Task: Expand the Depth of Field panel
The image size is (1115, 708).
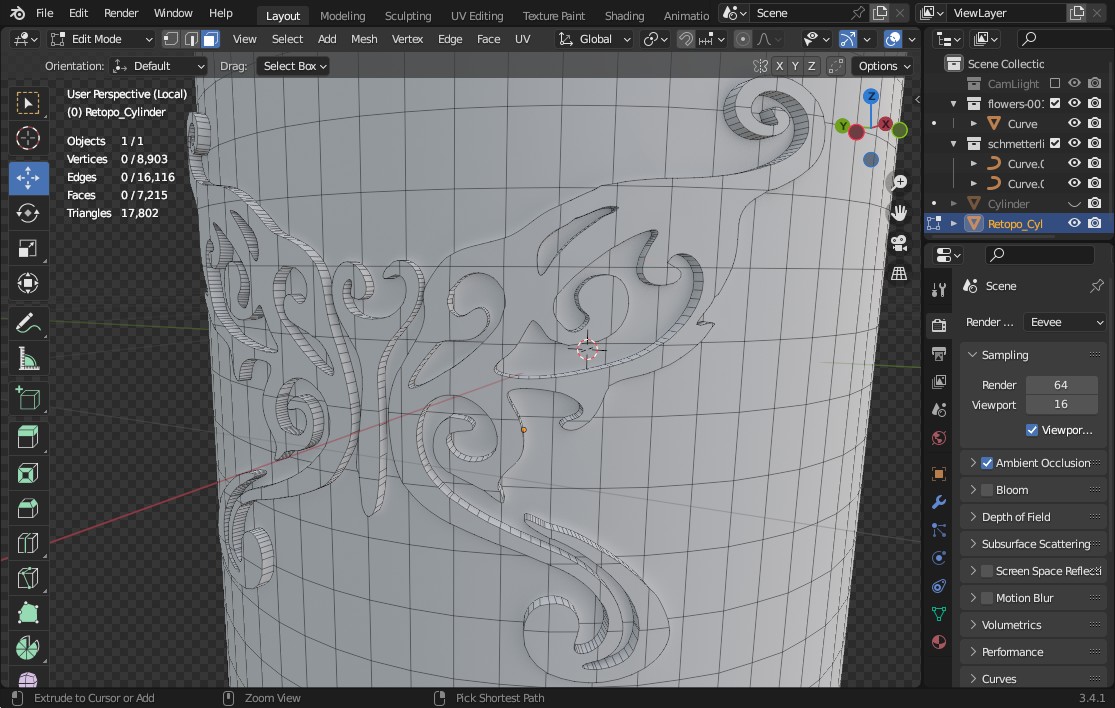Action: tap(1016, 517)
